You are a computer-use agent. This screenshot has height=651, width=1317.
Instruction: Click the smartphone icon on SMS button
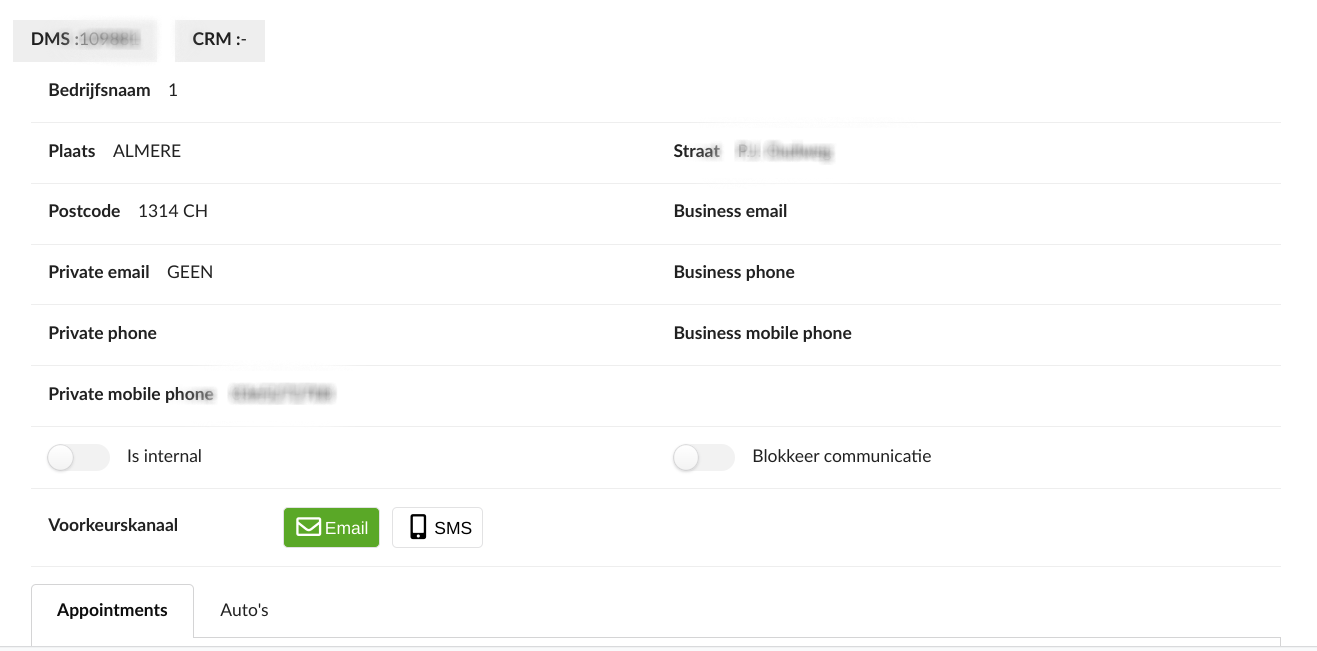click(418, 527)
